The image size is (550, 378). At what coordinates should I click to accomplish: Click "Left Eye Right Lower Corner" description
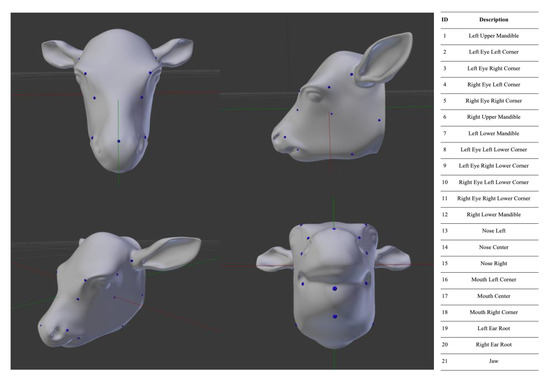(494, 166)
